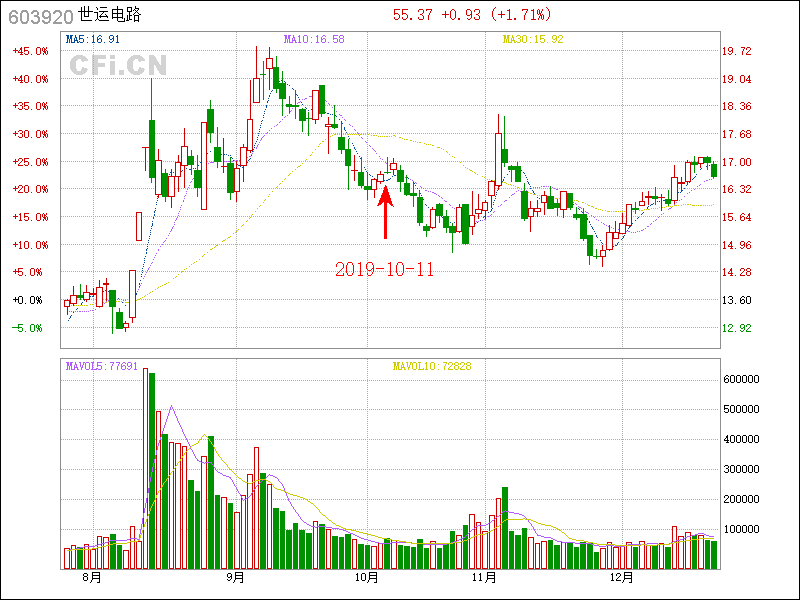The width and height of the screenshot is (800, 600).
Task: Click the CFi.CN watermark logo
Action: 118,66
